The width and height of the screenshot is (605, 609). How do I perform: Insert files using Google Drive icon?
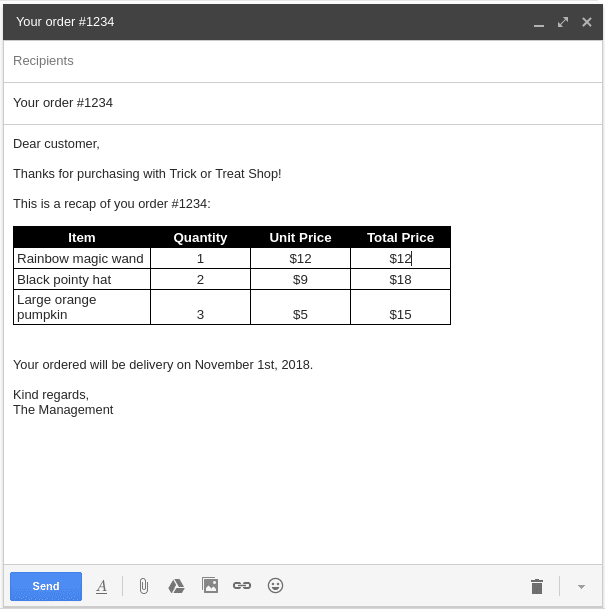click(x=176, y=586)
